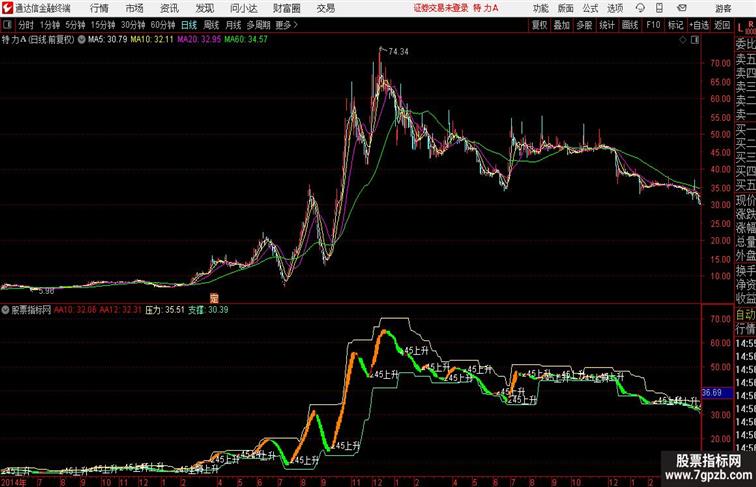
Task: Toggle the side panel icon atop main chart
Action: pyautogui.click(x=695, y=40)
